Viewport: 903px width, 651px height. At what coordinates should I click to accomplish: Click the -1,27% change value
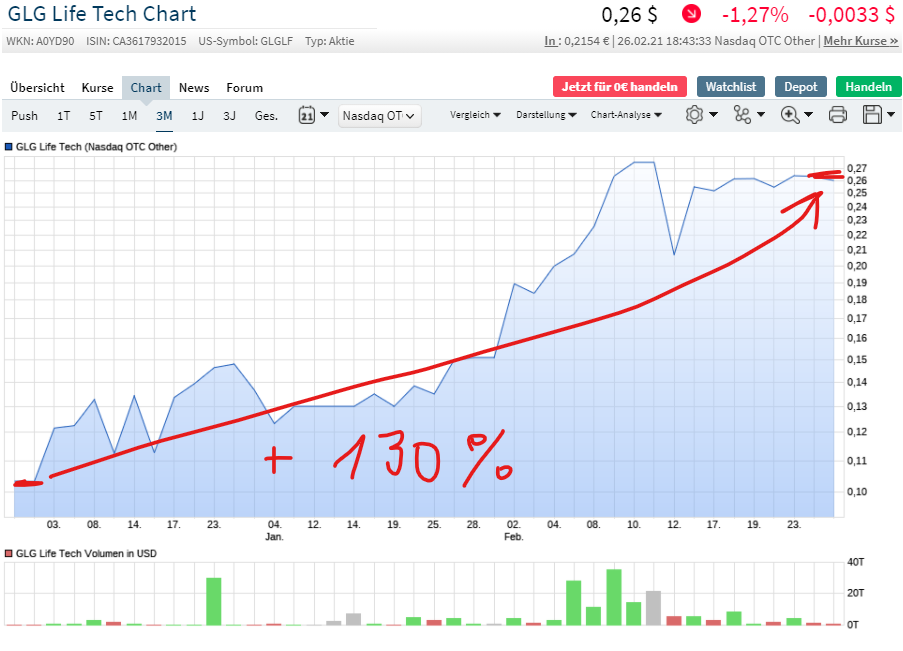click(755, 14)
